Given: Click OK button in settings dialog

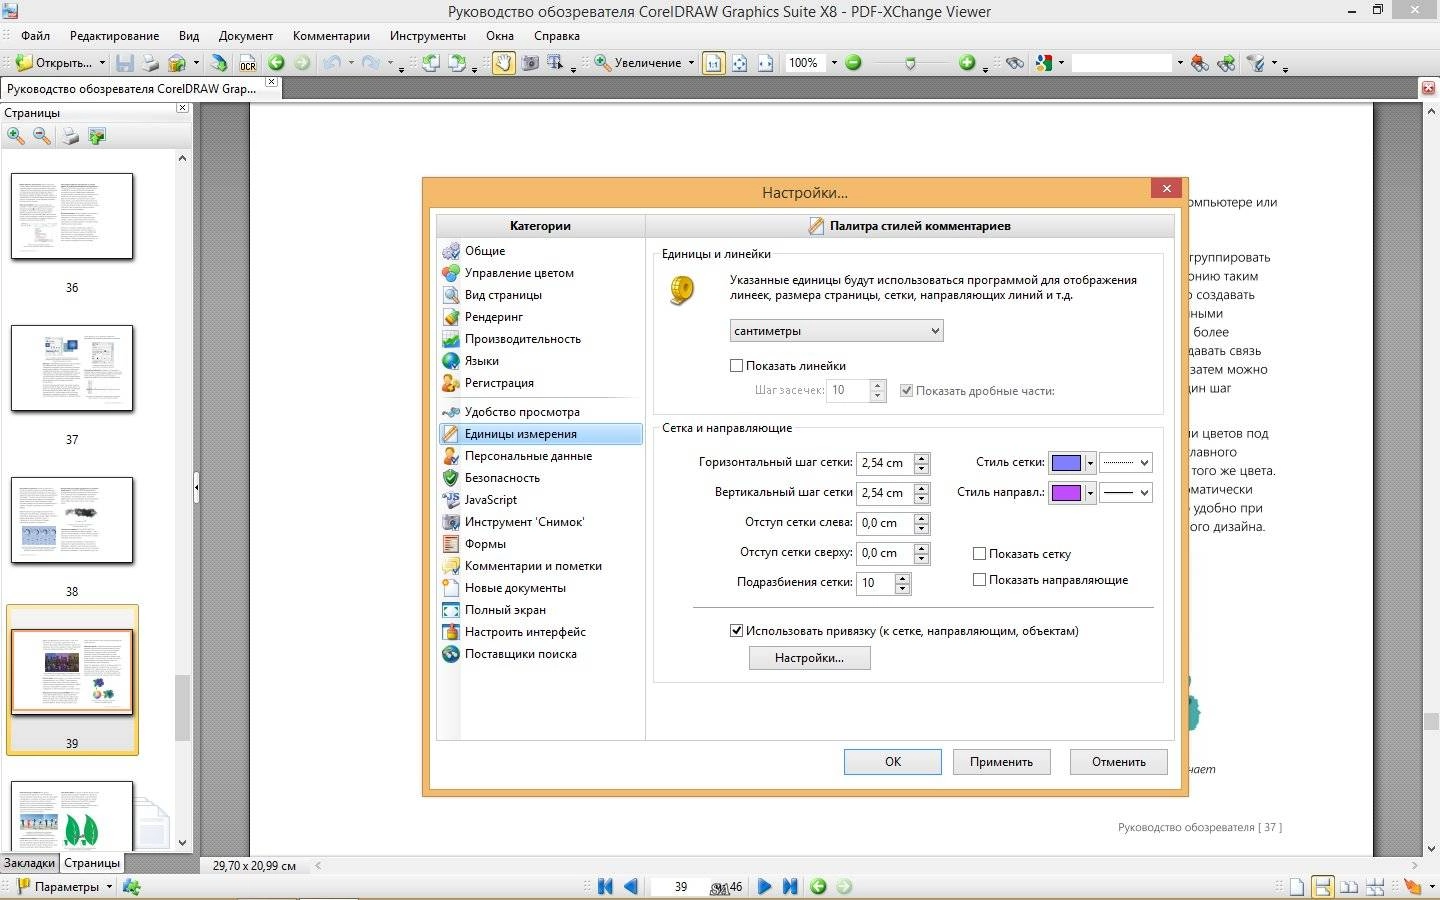Looking at the screenshot, I should [892, 762].
